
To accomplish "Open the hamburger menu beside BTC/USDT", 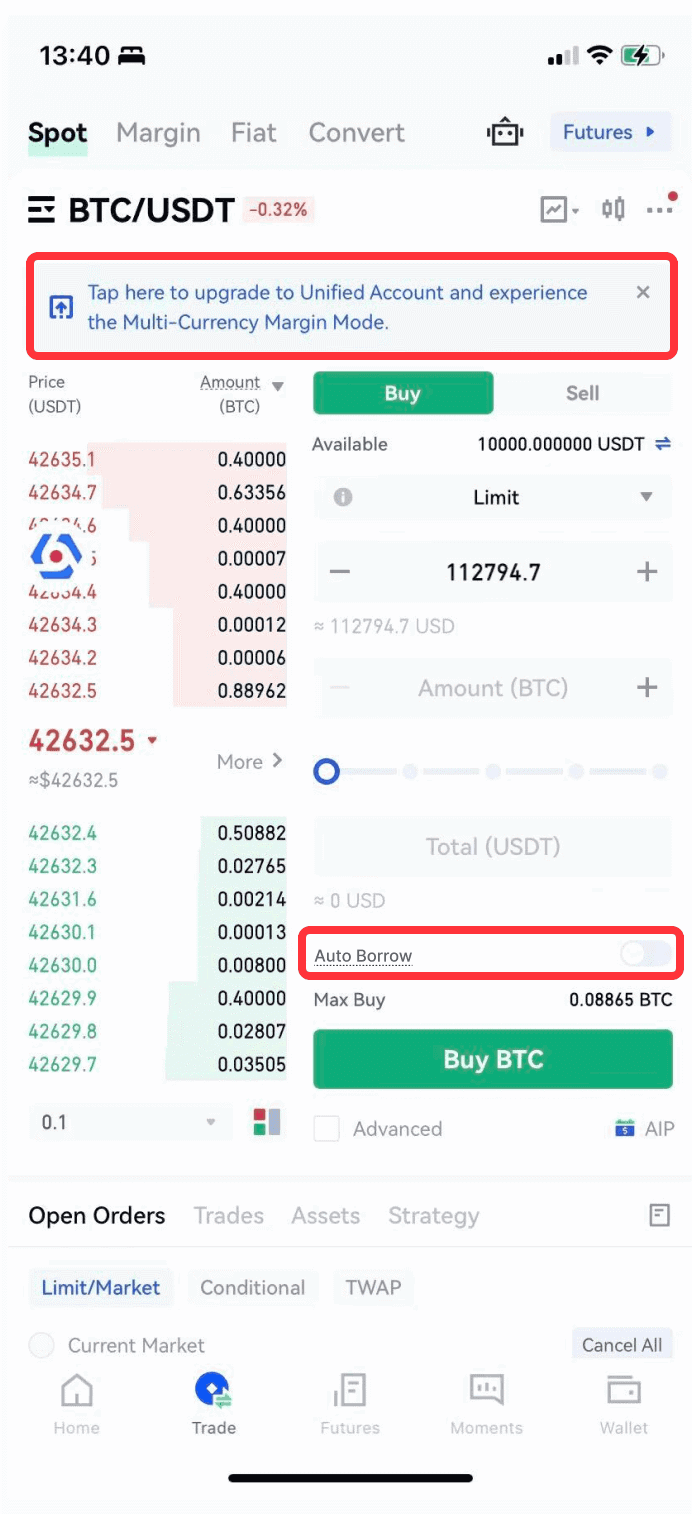I will tap(42, 210).
